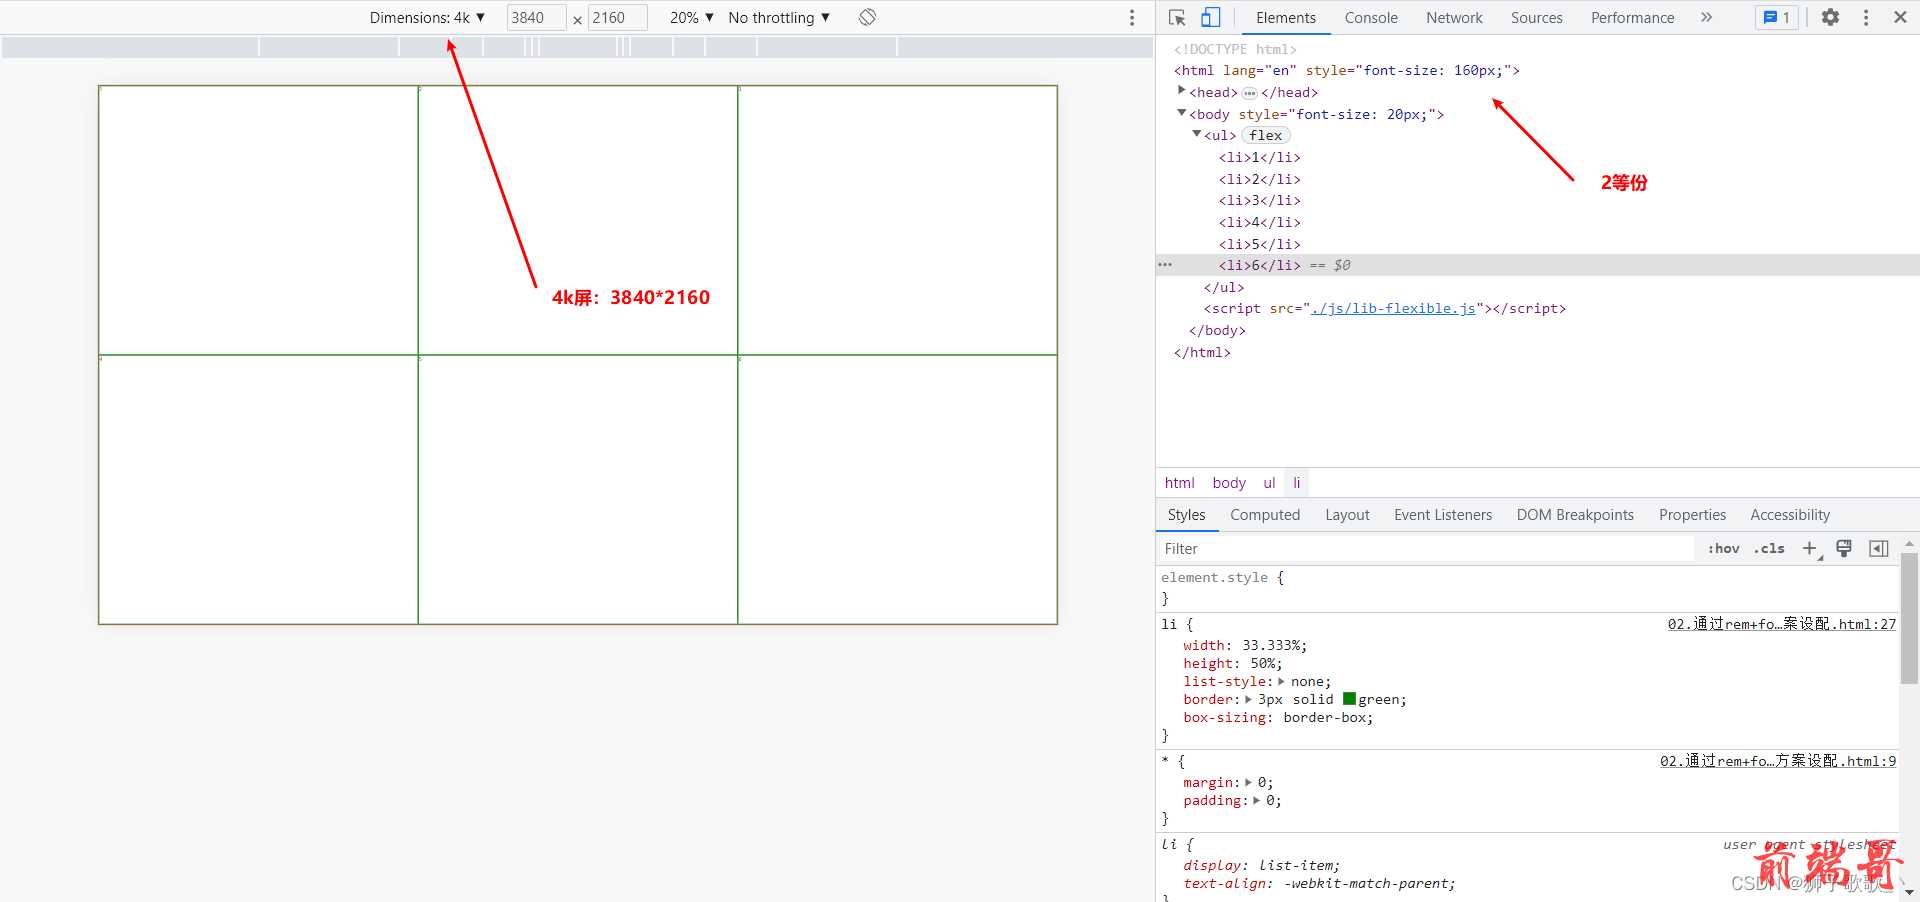Toggle the :hov element state button
Screen dimensions: 1920x902
point(1724,548)
